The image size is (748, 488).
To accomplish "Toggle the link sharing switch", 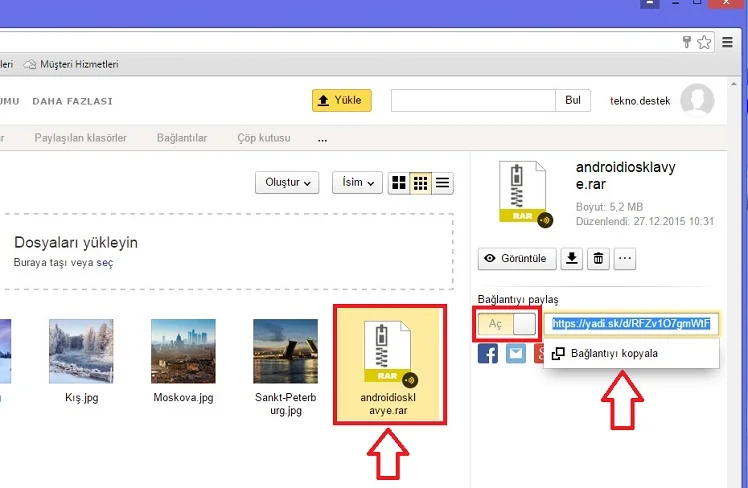I will pos(508,324).
